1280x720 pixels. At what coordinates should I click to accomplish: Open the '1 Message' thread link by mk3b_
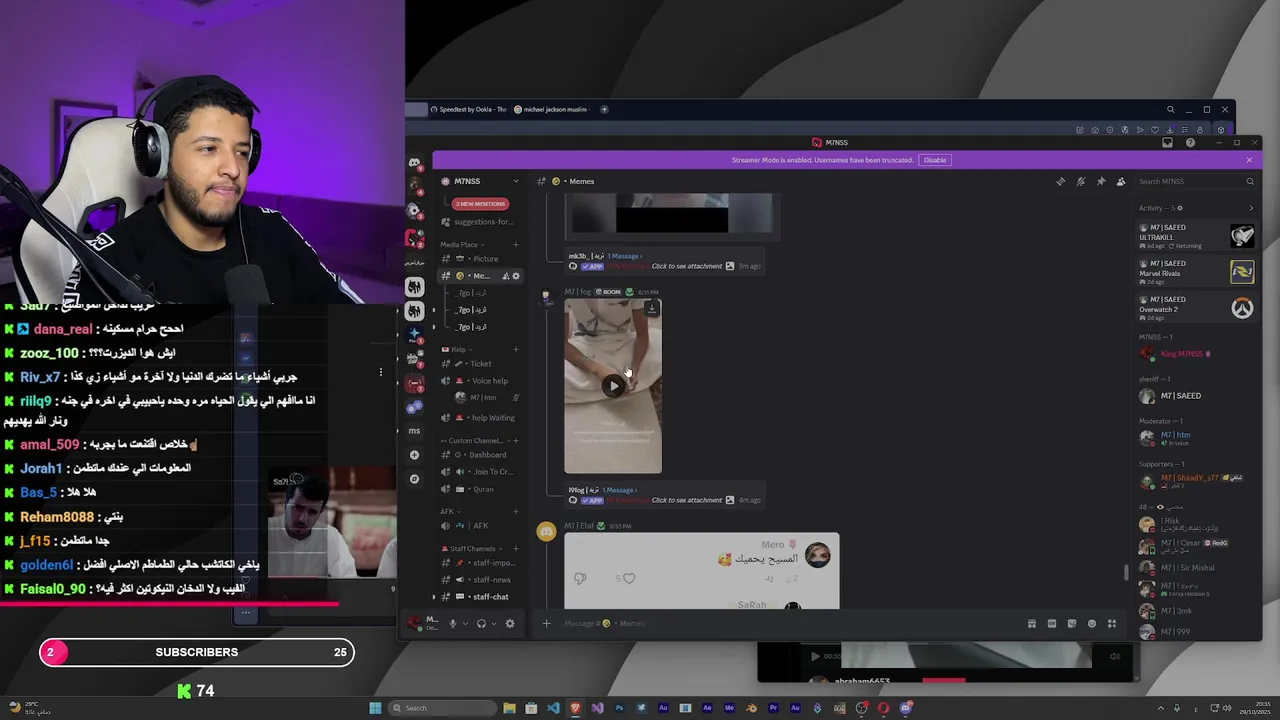click(x=625, y=256)
